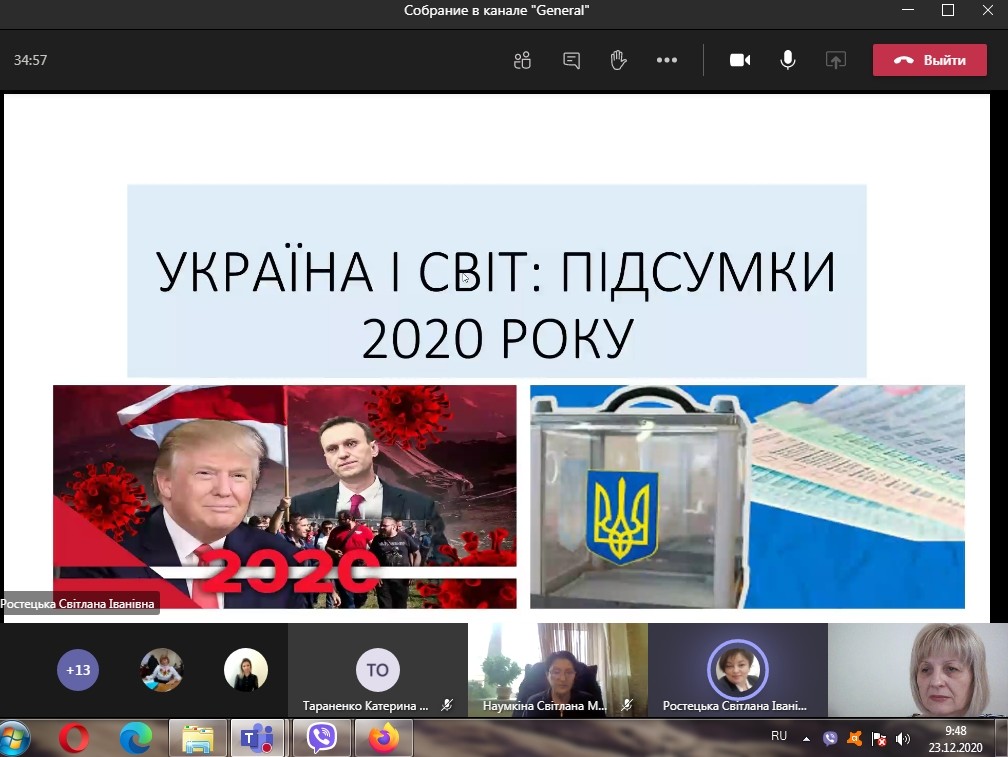The image size is (1008, 757).
Task: Select Наумкіна Світлана video tile
Action: pyautogui.click(x=558, y=670)
